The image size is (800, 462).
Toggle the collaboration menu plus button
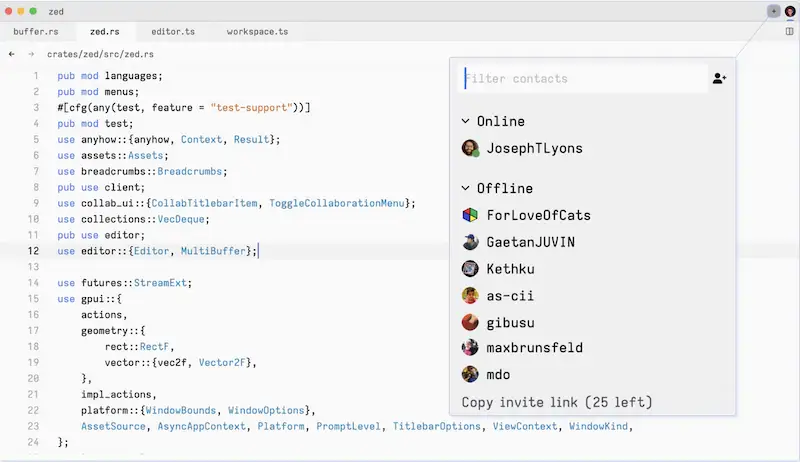point(773,11)
